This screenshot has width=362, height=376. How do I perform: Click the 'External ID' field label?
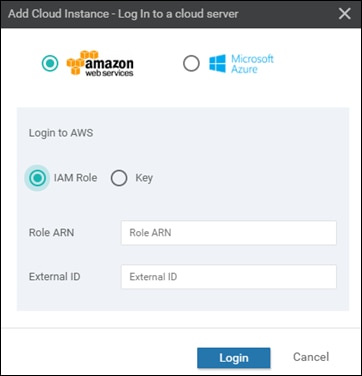[x=54, y=276]
